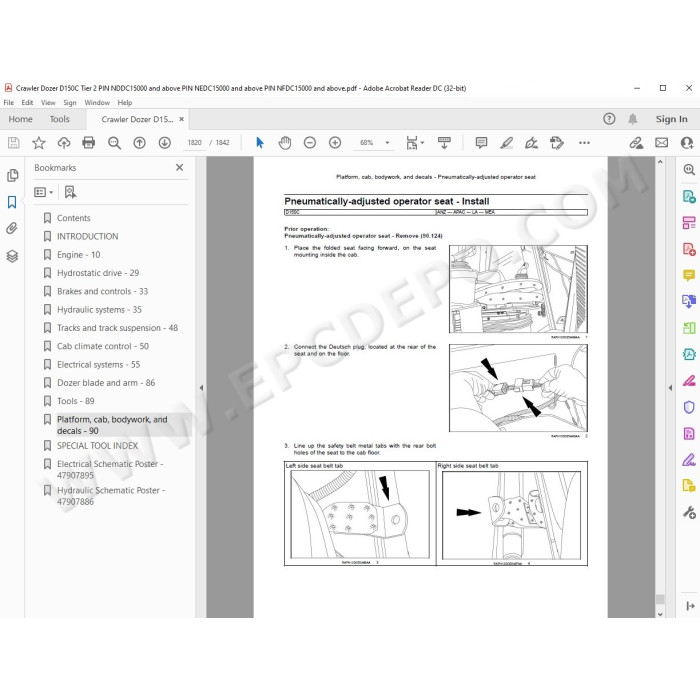
Task: Click the upload to cloud icon
Action: [64, 143]
